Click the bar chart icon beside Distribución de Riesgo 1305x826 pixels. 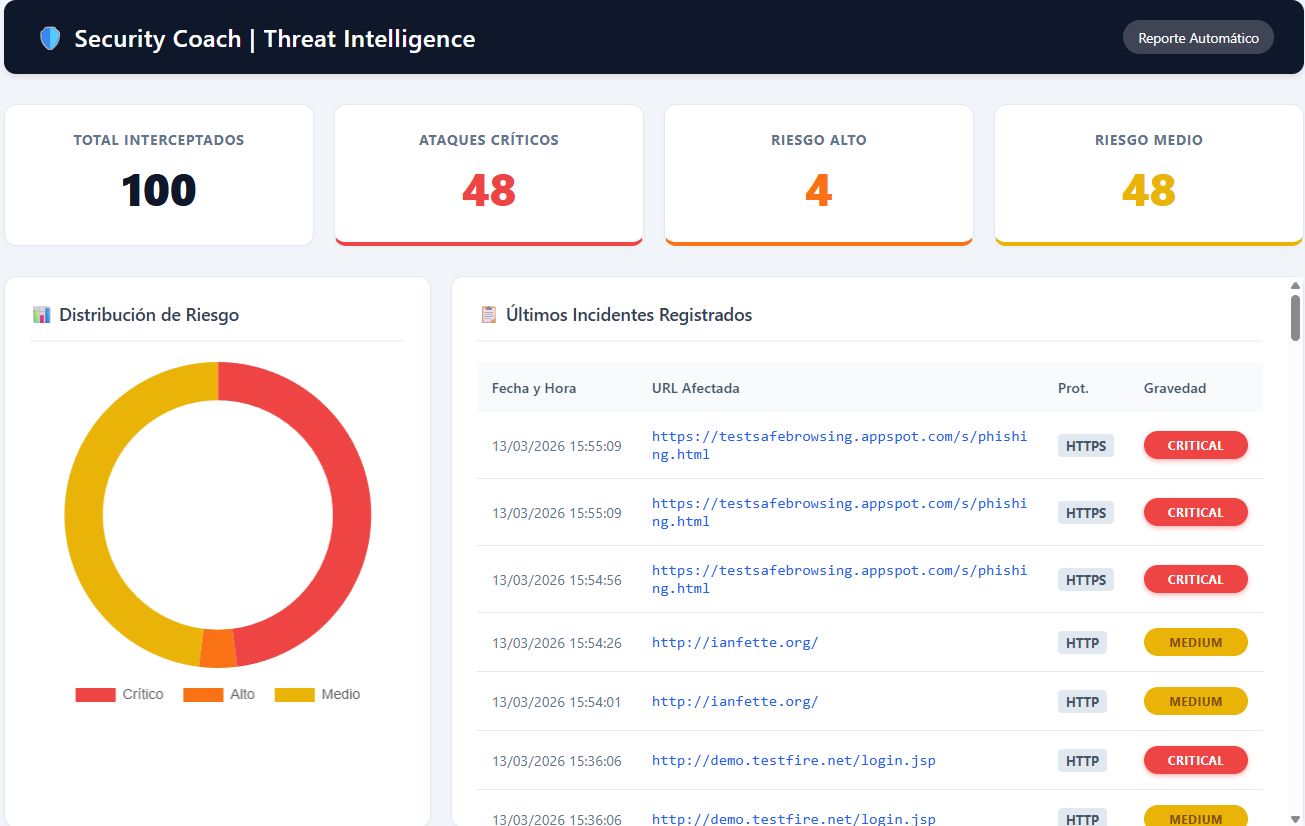click(x=41, y=315)
